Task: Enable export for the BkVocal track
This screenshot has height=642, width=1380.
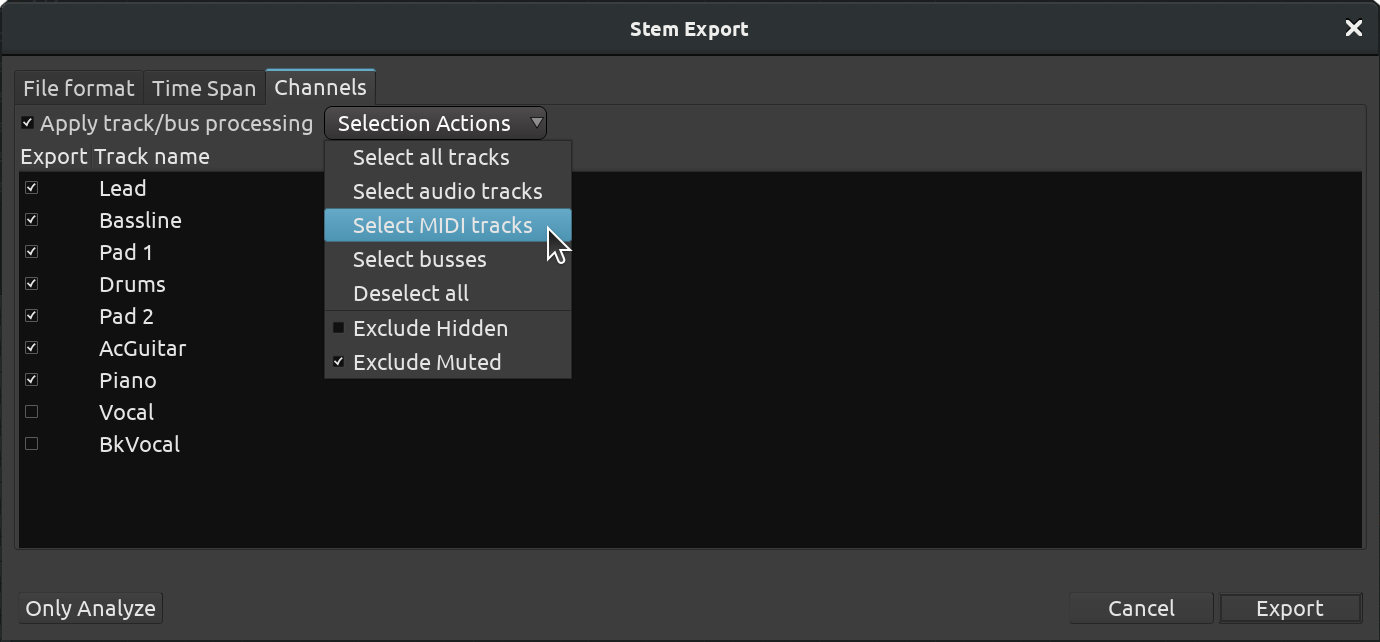Action: tap(32, 444)
